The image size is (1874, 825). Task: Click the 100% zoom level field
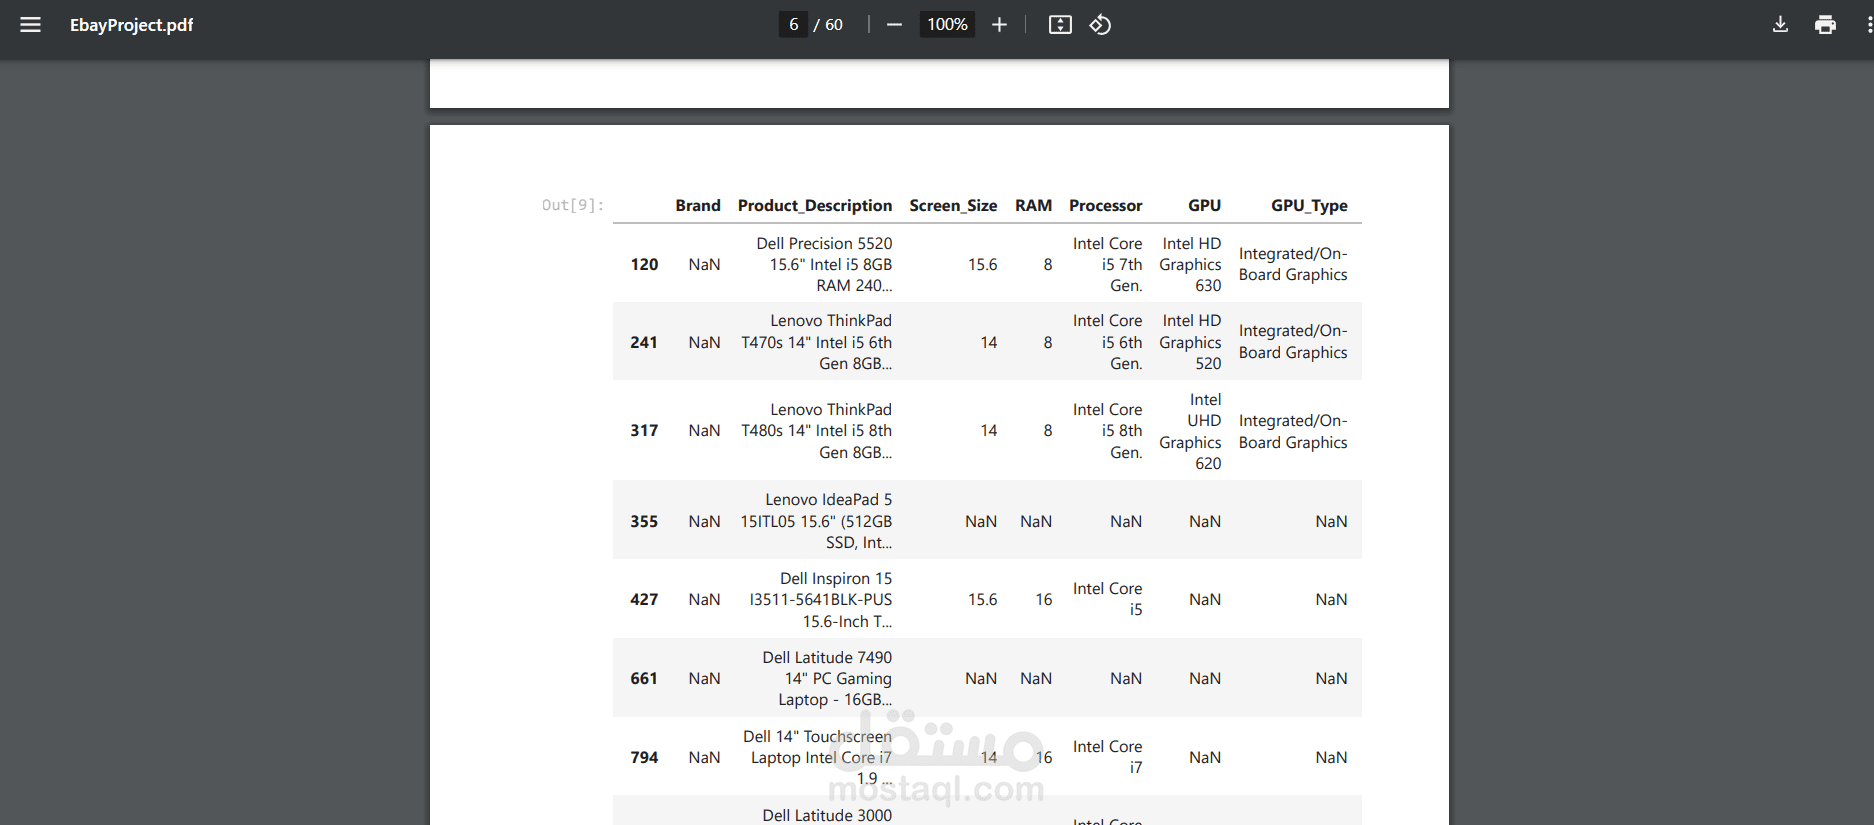tap(947, 25)
